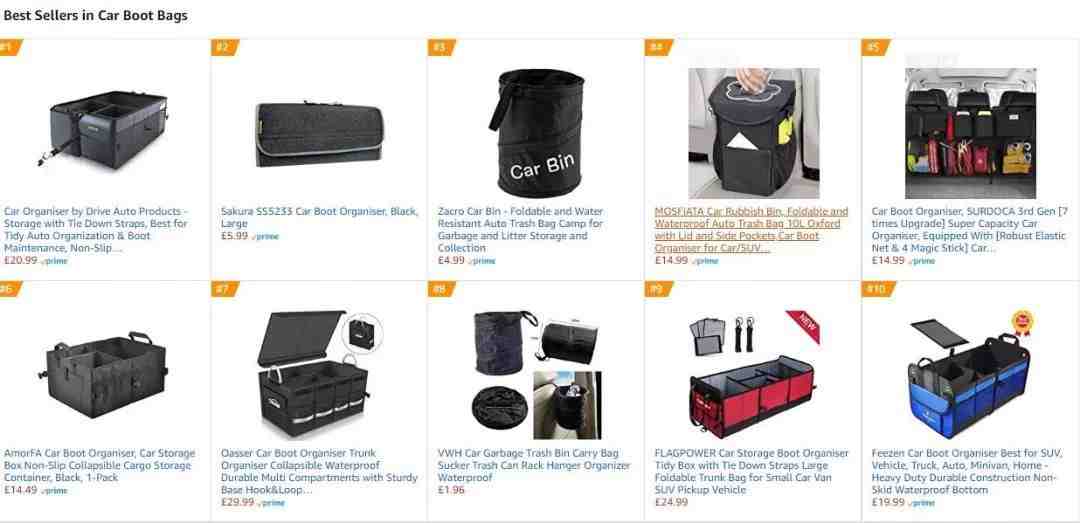View the red FLAGPOWER storage organiser image
Image resolution: width=1080 pixels, height=523 pixels.
point(754,375)
